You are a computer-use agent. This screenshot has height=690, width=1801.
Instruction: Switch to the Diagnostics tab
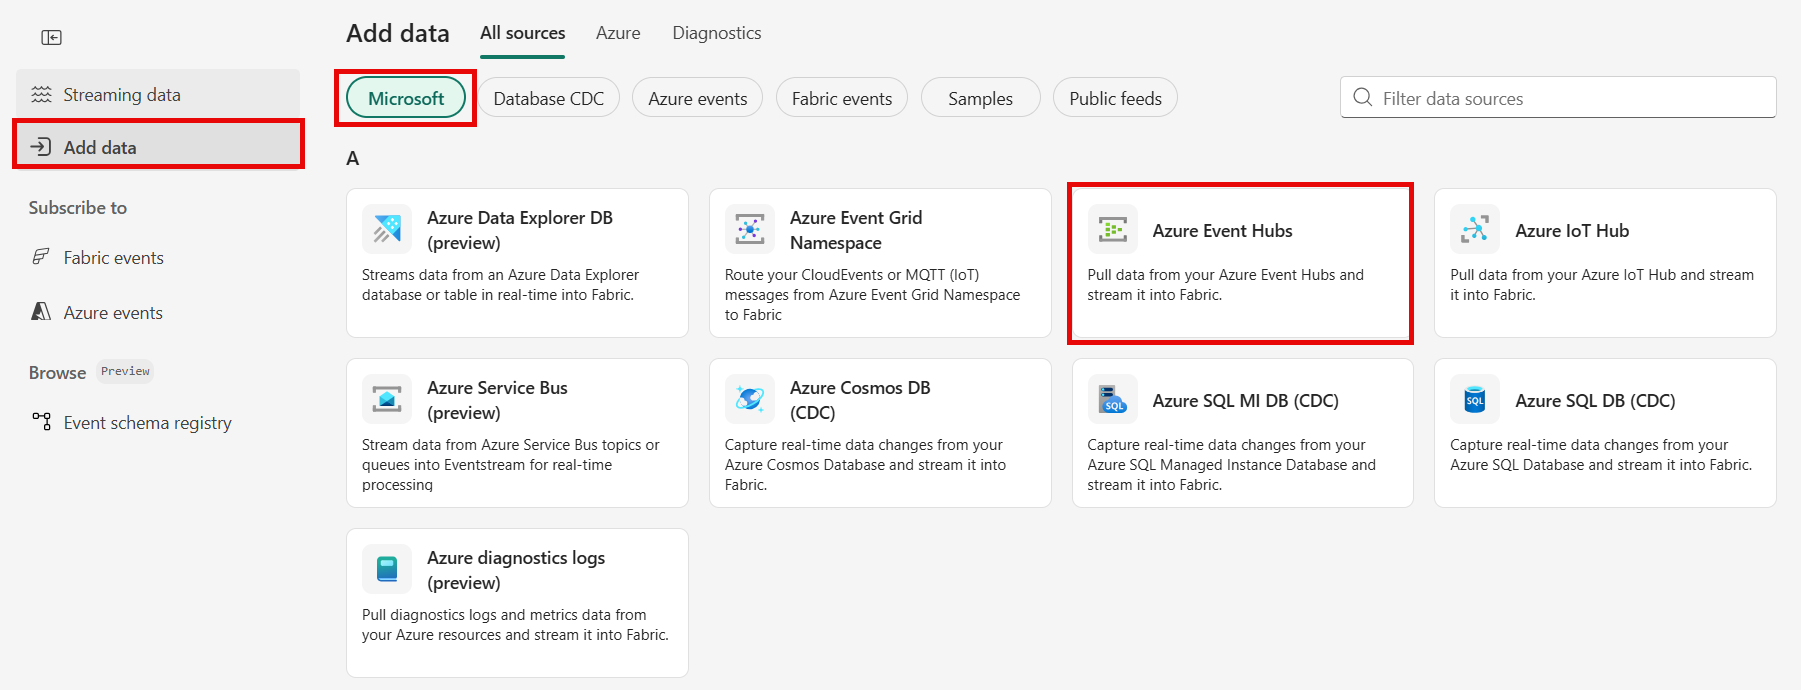716,33
